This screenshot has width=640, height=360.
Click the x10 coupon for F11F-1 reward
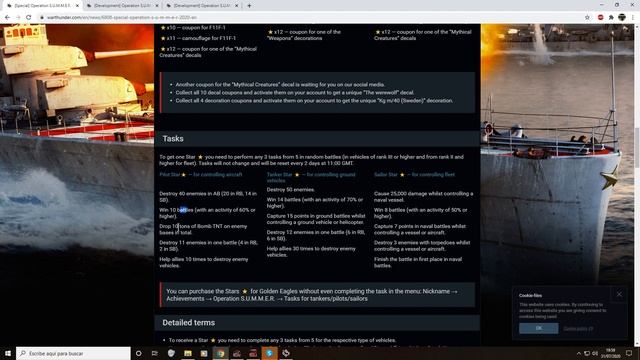coord(193,28)
